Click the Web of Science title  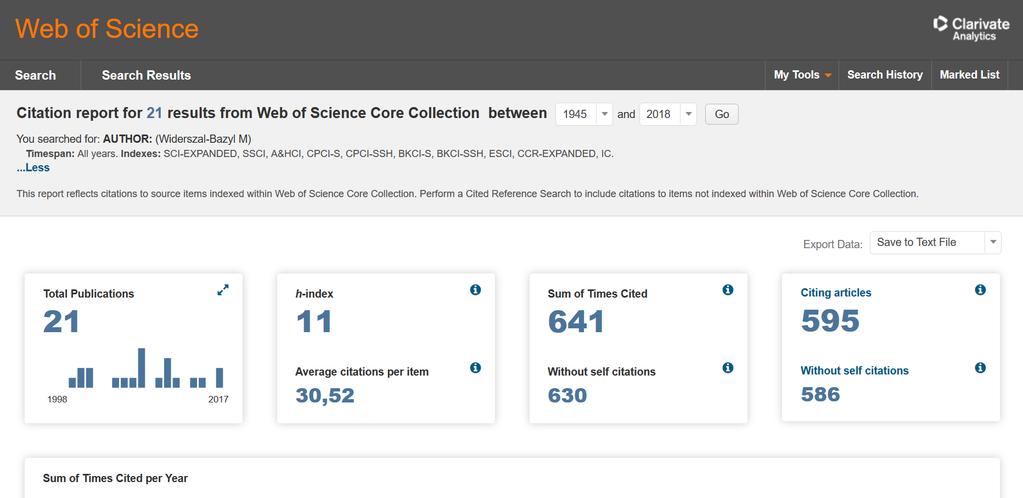[107, 29]
